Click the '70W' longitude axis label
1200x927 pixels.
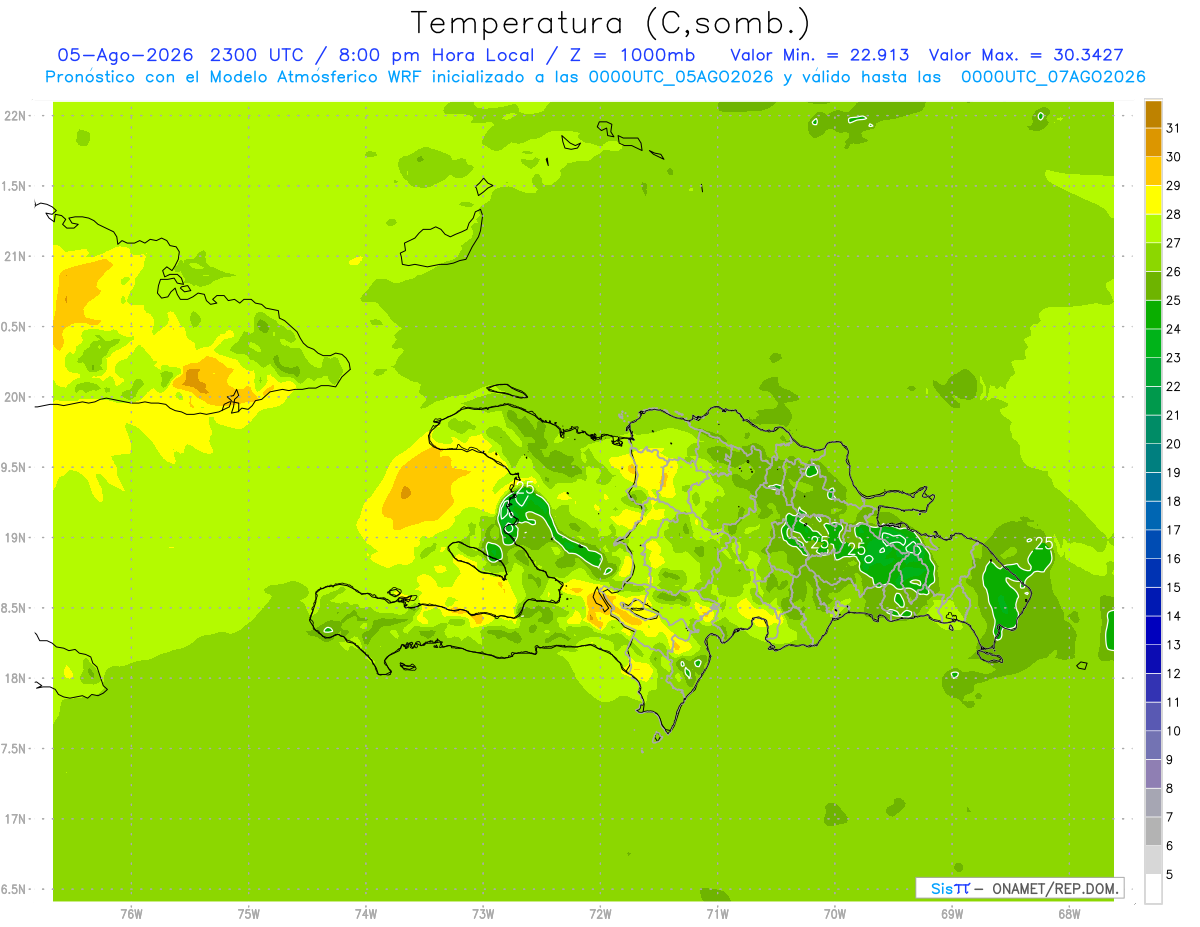(x=835, y=914)
